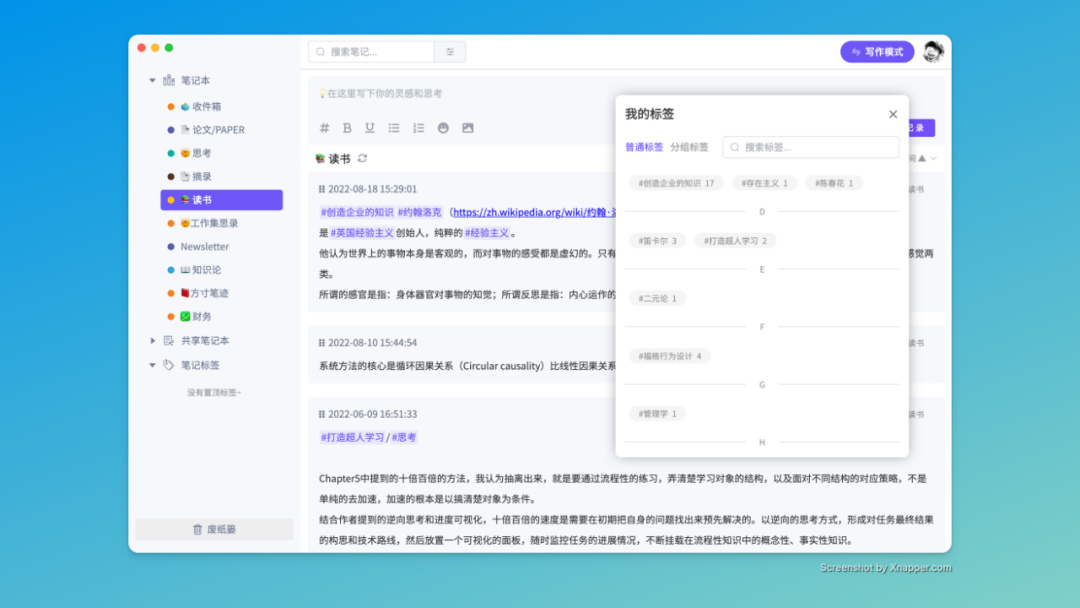This screenshot has width=1080, height=608.
Task: Open the zh.wikipedia.org link in the note
Action: click(x=534, y=212)
